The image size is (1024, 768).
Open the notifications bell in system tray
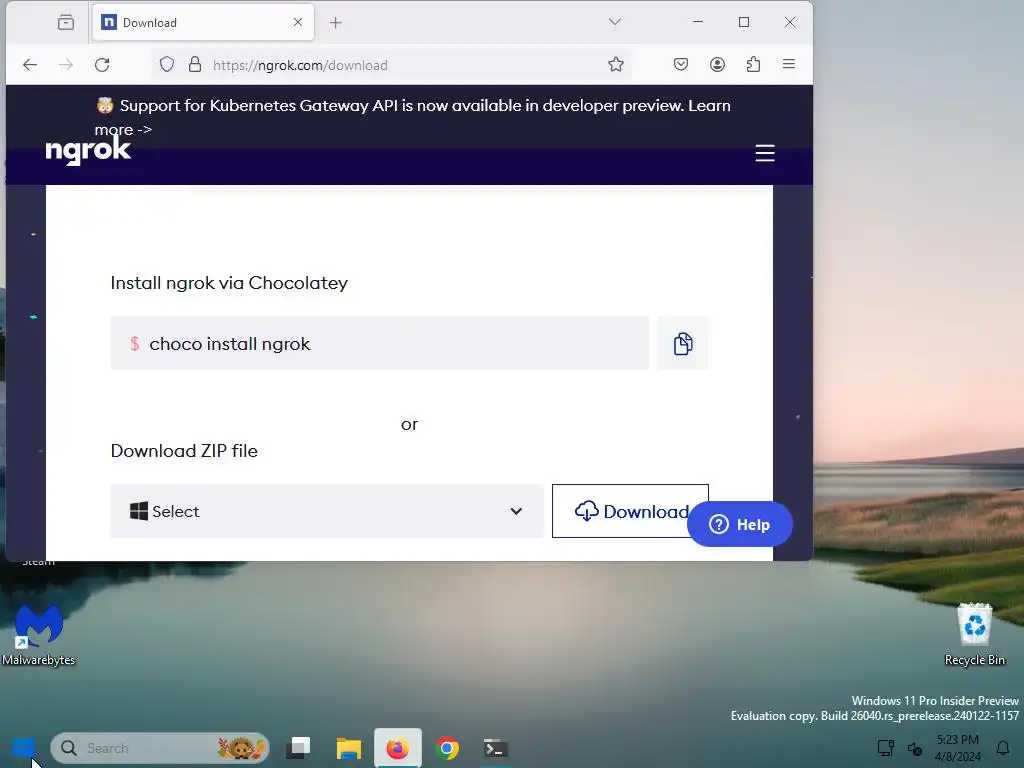click(x=1003, y=748)
